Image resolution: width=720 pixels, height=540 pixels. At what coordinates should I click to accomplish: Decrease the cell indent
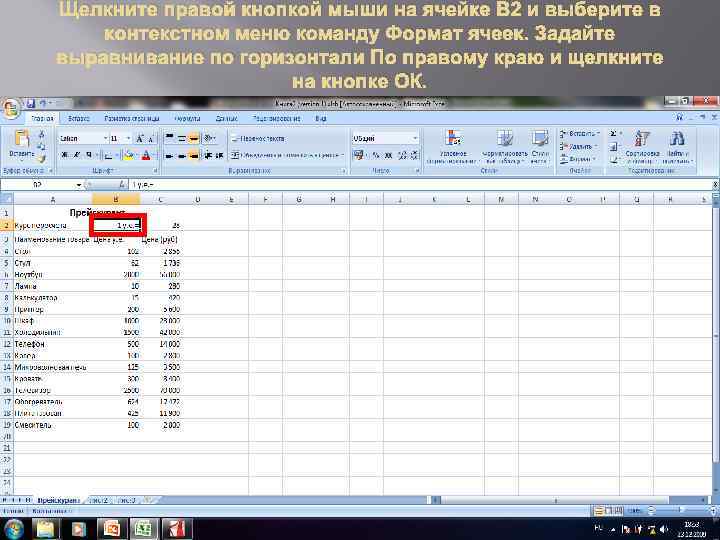(208, 156)
